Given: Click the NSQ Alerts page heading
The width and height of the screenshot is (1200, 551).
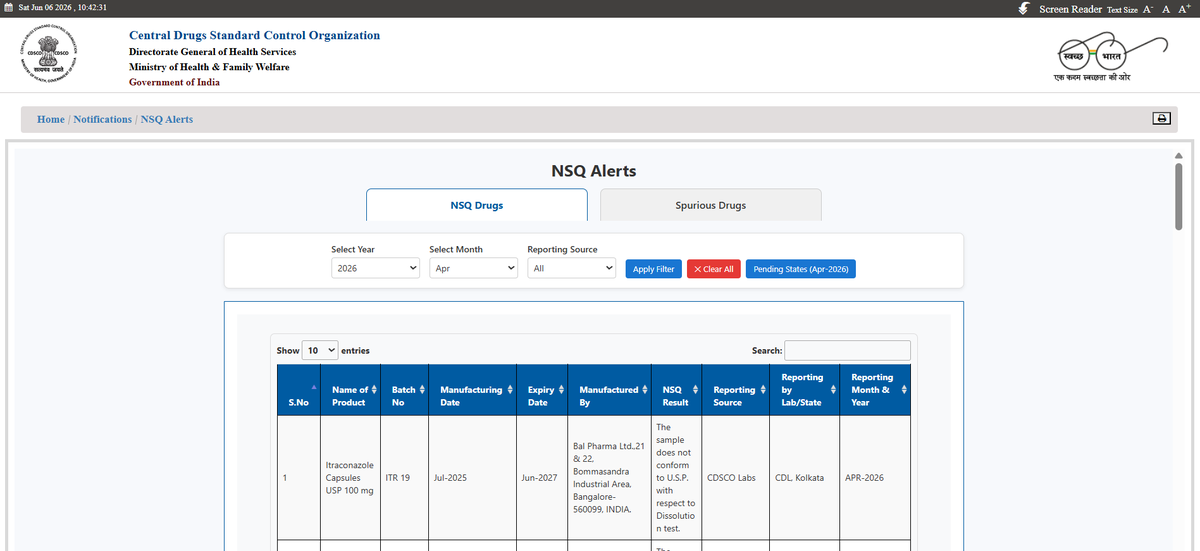Looking at the screenshot, I should tap(594, 171).
